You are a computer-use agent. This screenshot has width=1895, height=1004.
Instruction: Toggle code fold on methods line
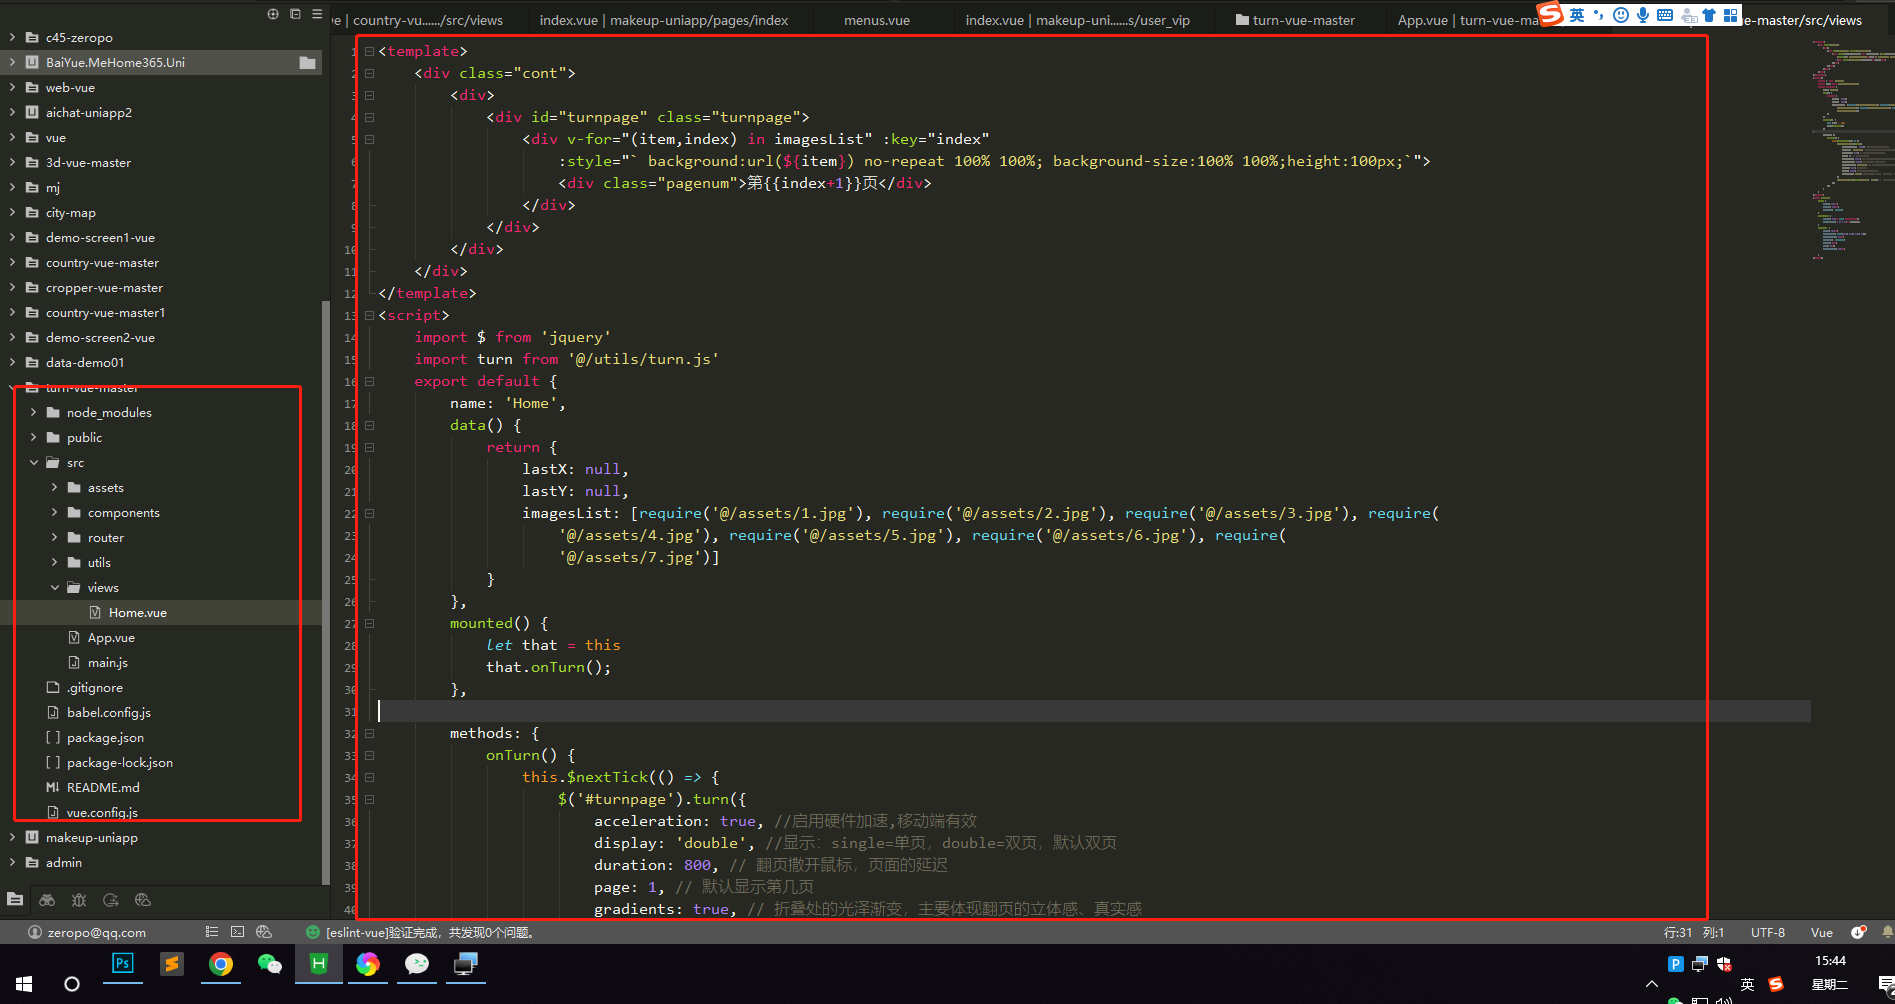pos(369,733)
